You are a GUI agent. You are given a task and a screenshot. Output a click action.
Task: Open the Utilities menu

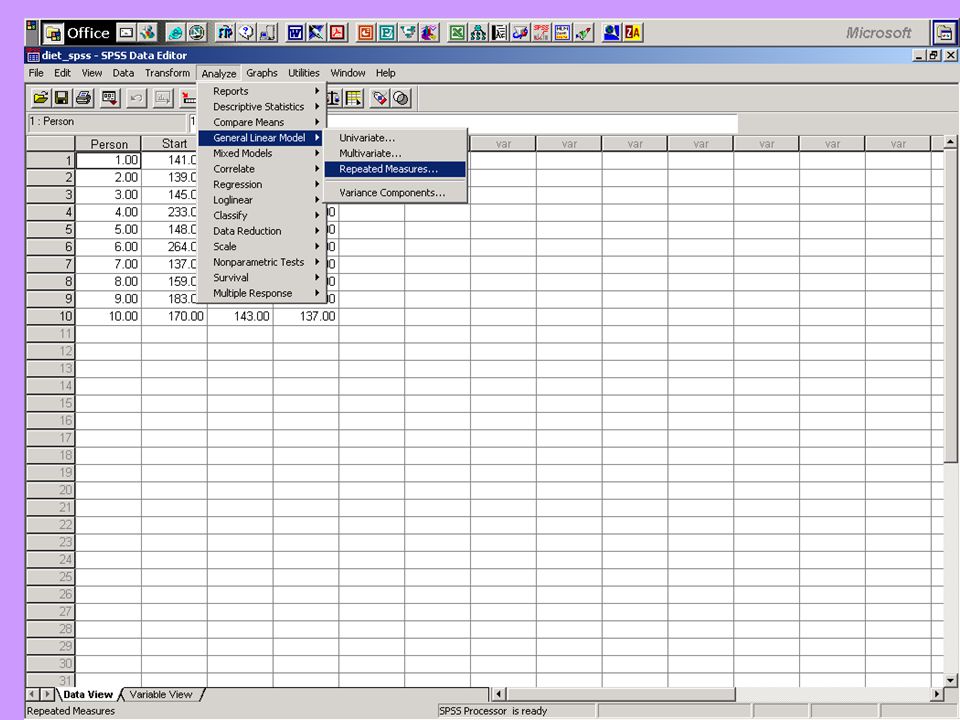click(304, 73)
